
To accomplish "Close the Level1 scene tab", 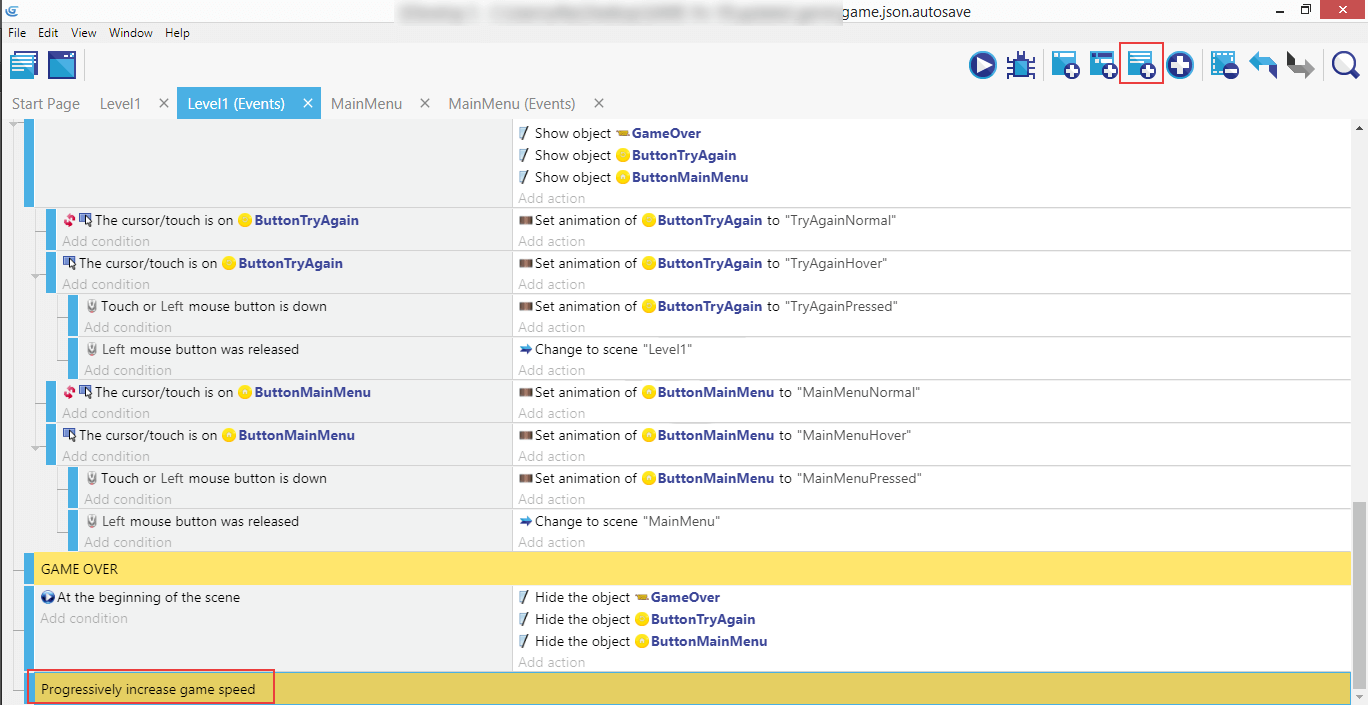I will pos(164,104).
